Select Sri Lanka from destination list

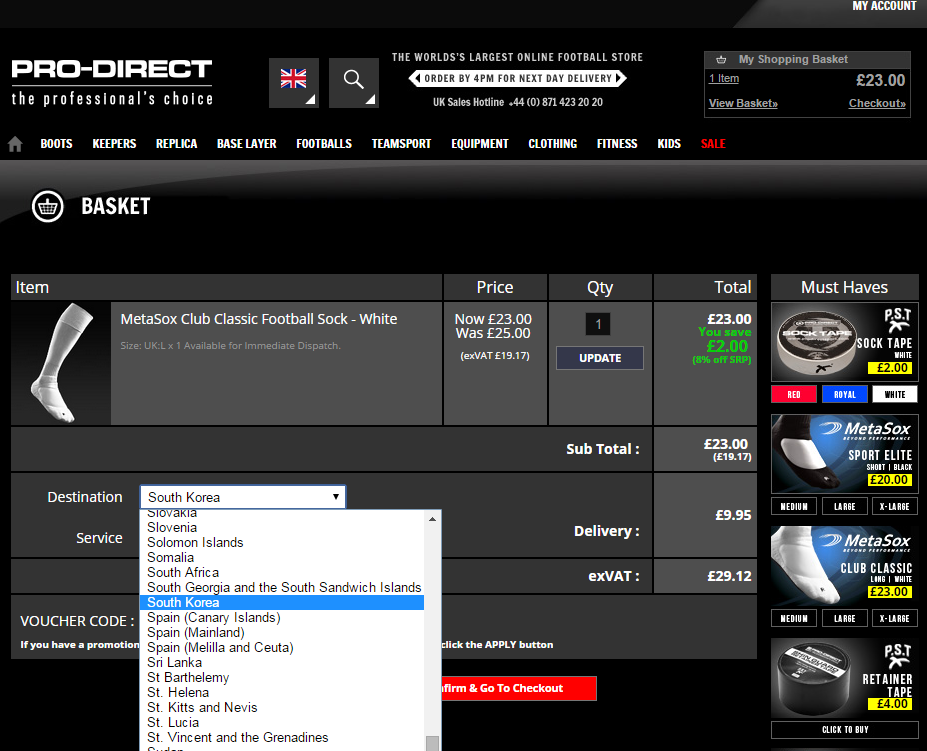pyautogui.click(x=281, y=663)
